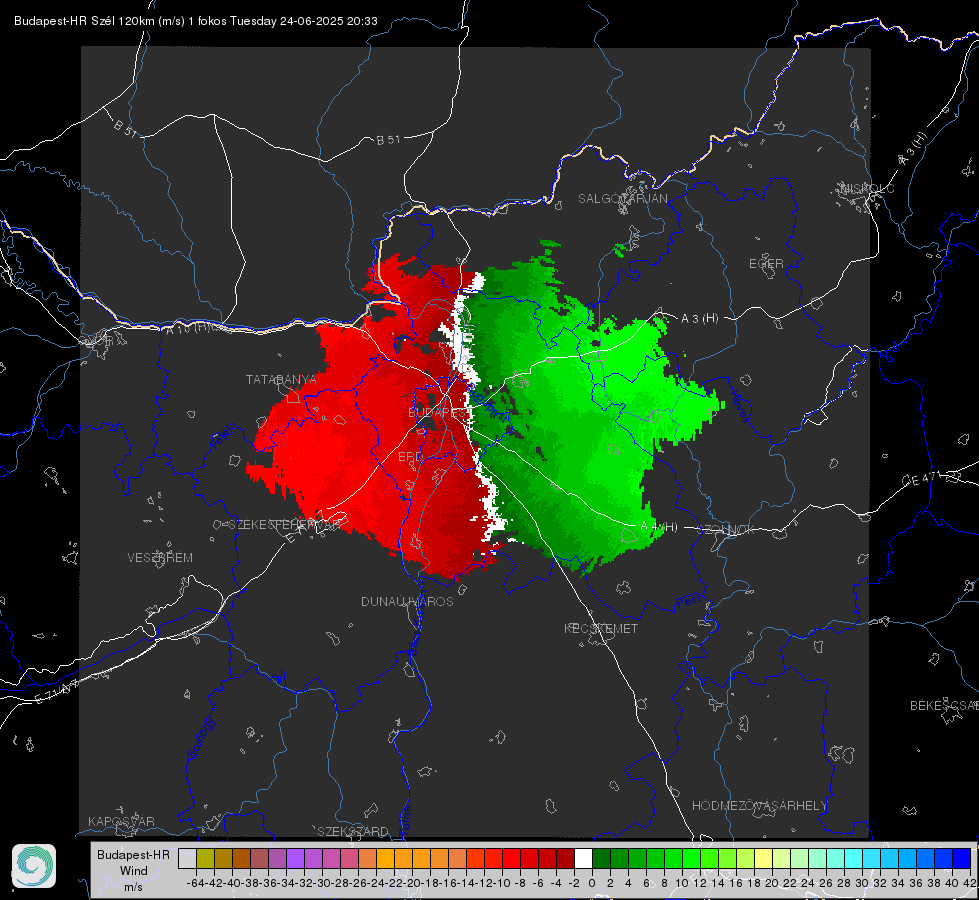Click the light gray swatch starting the color bar
This screenshot has height=900, width=979.
coord(187,858)
